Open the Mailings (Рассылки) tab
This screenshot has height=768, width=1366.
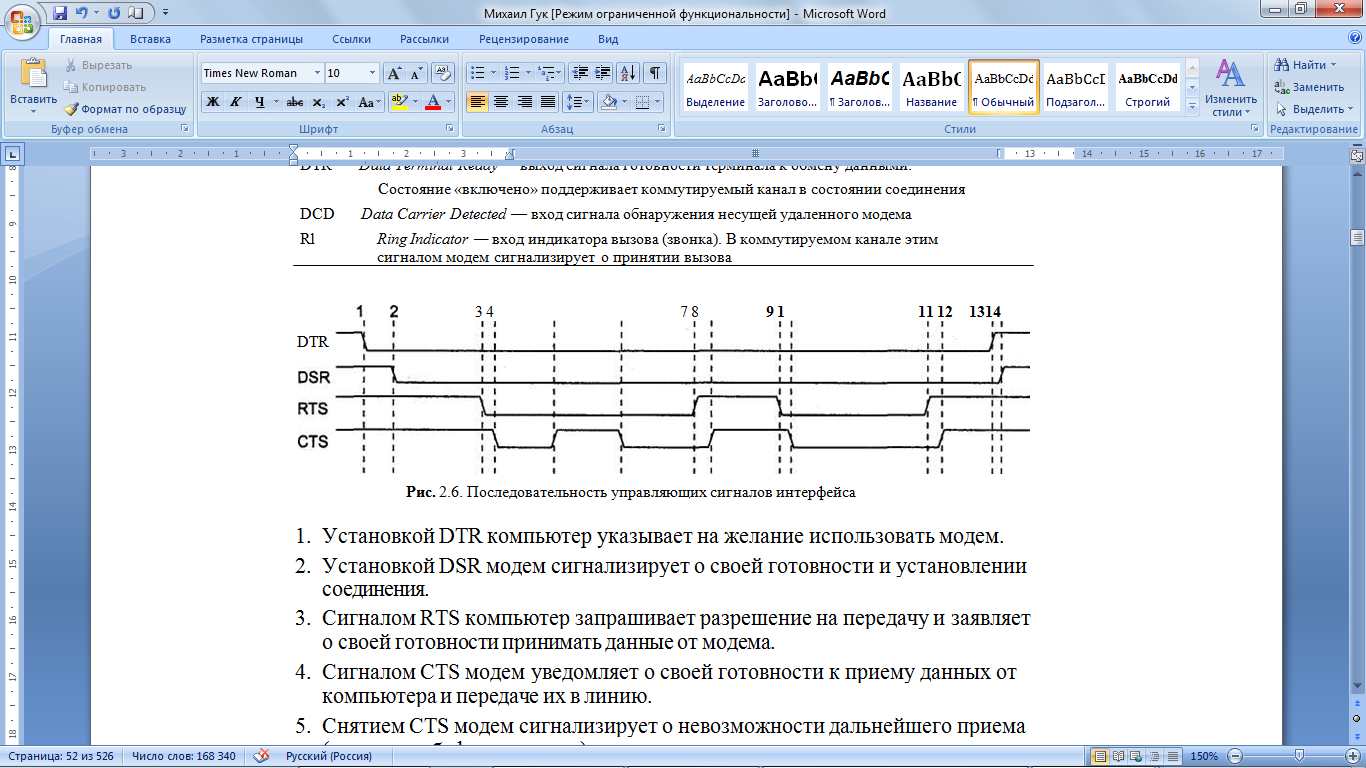424,39
